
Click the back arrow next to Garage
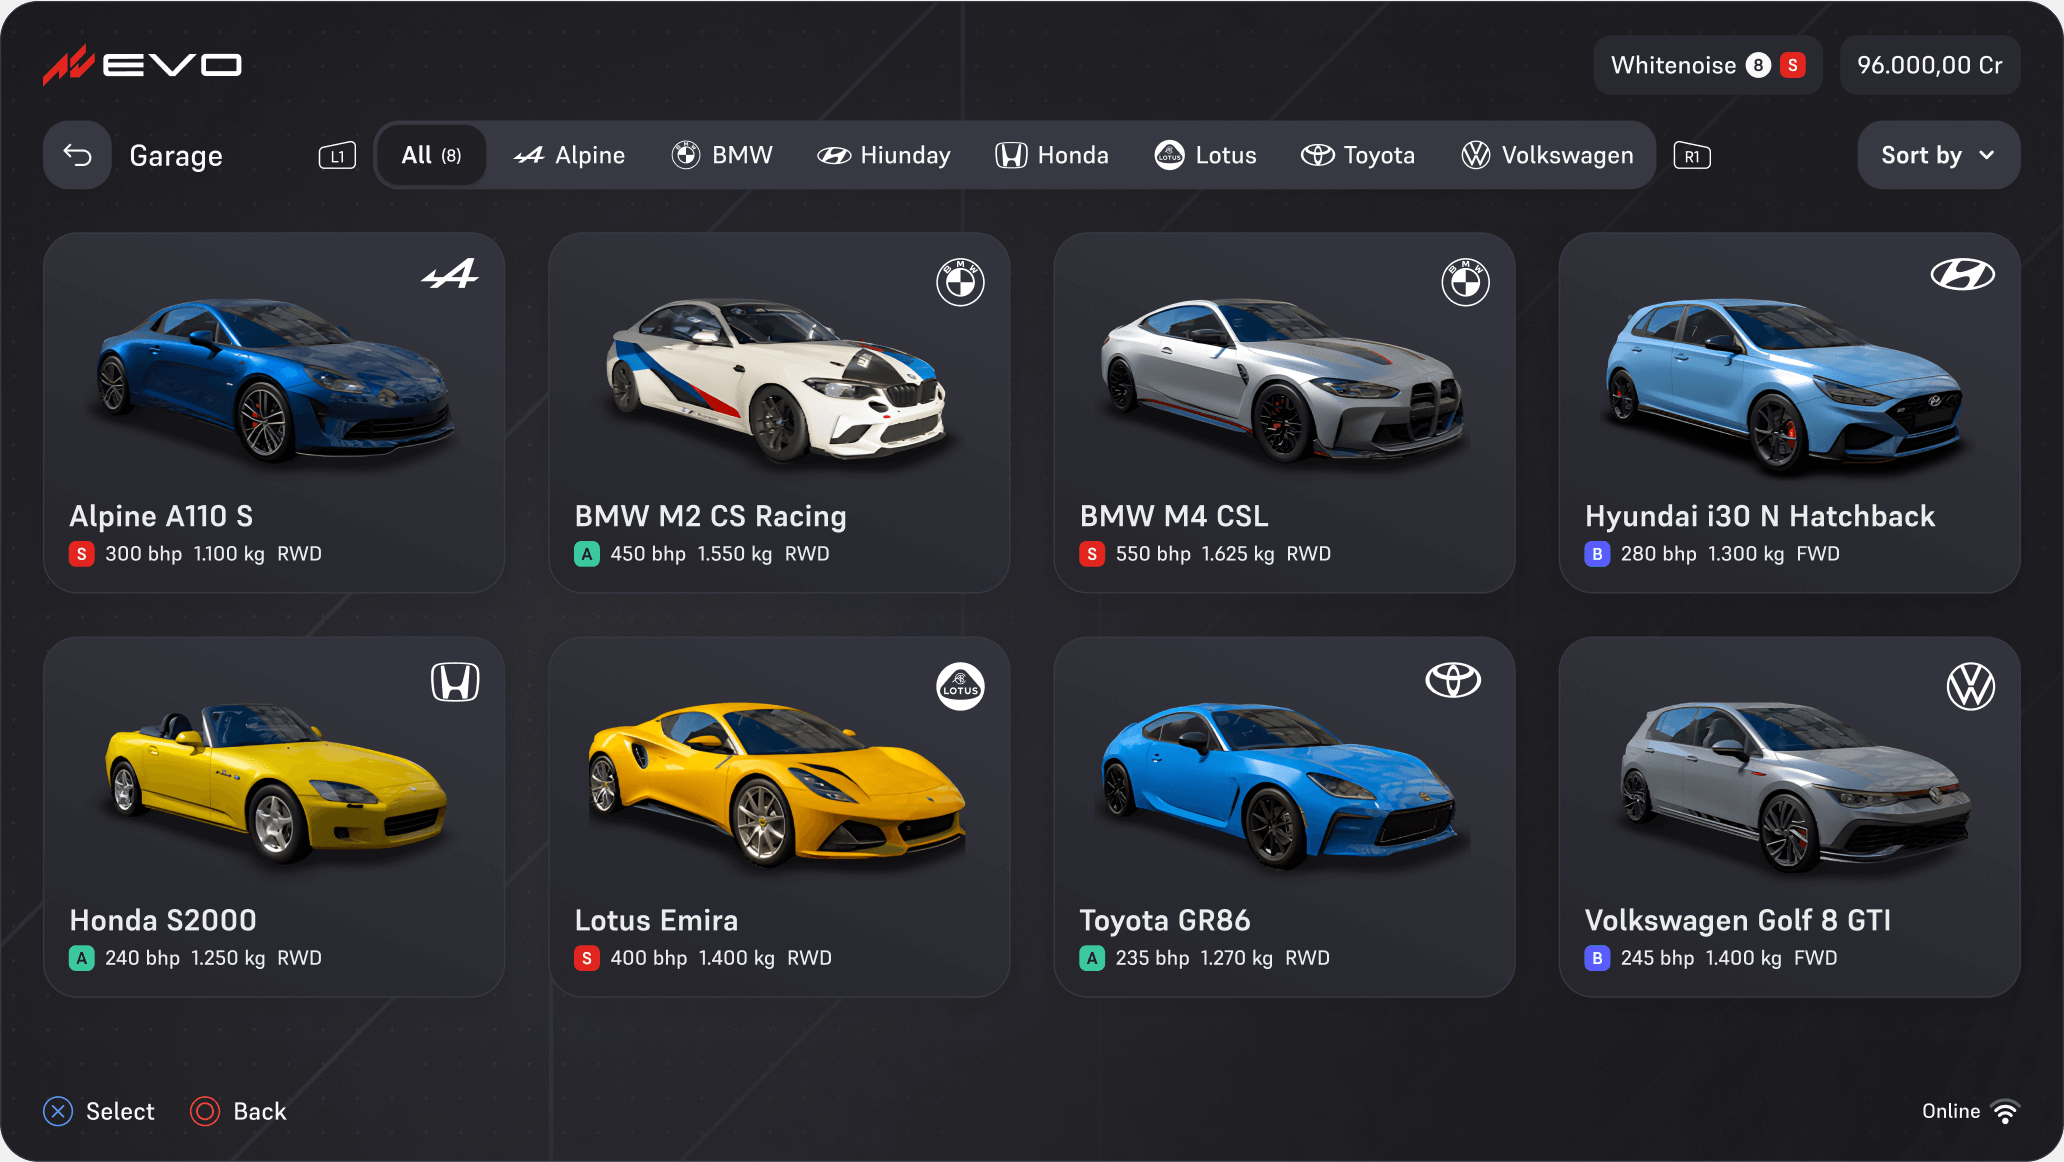click(78, 155)
